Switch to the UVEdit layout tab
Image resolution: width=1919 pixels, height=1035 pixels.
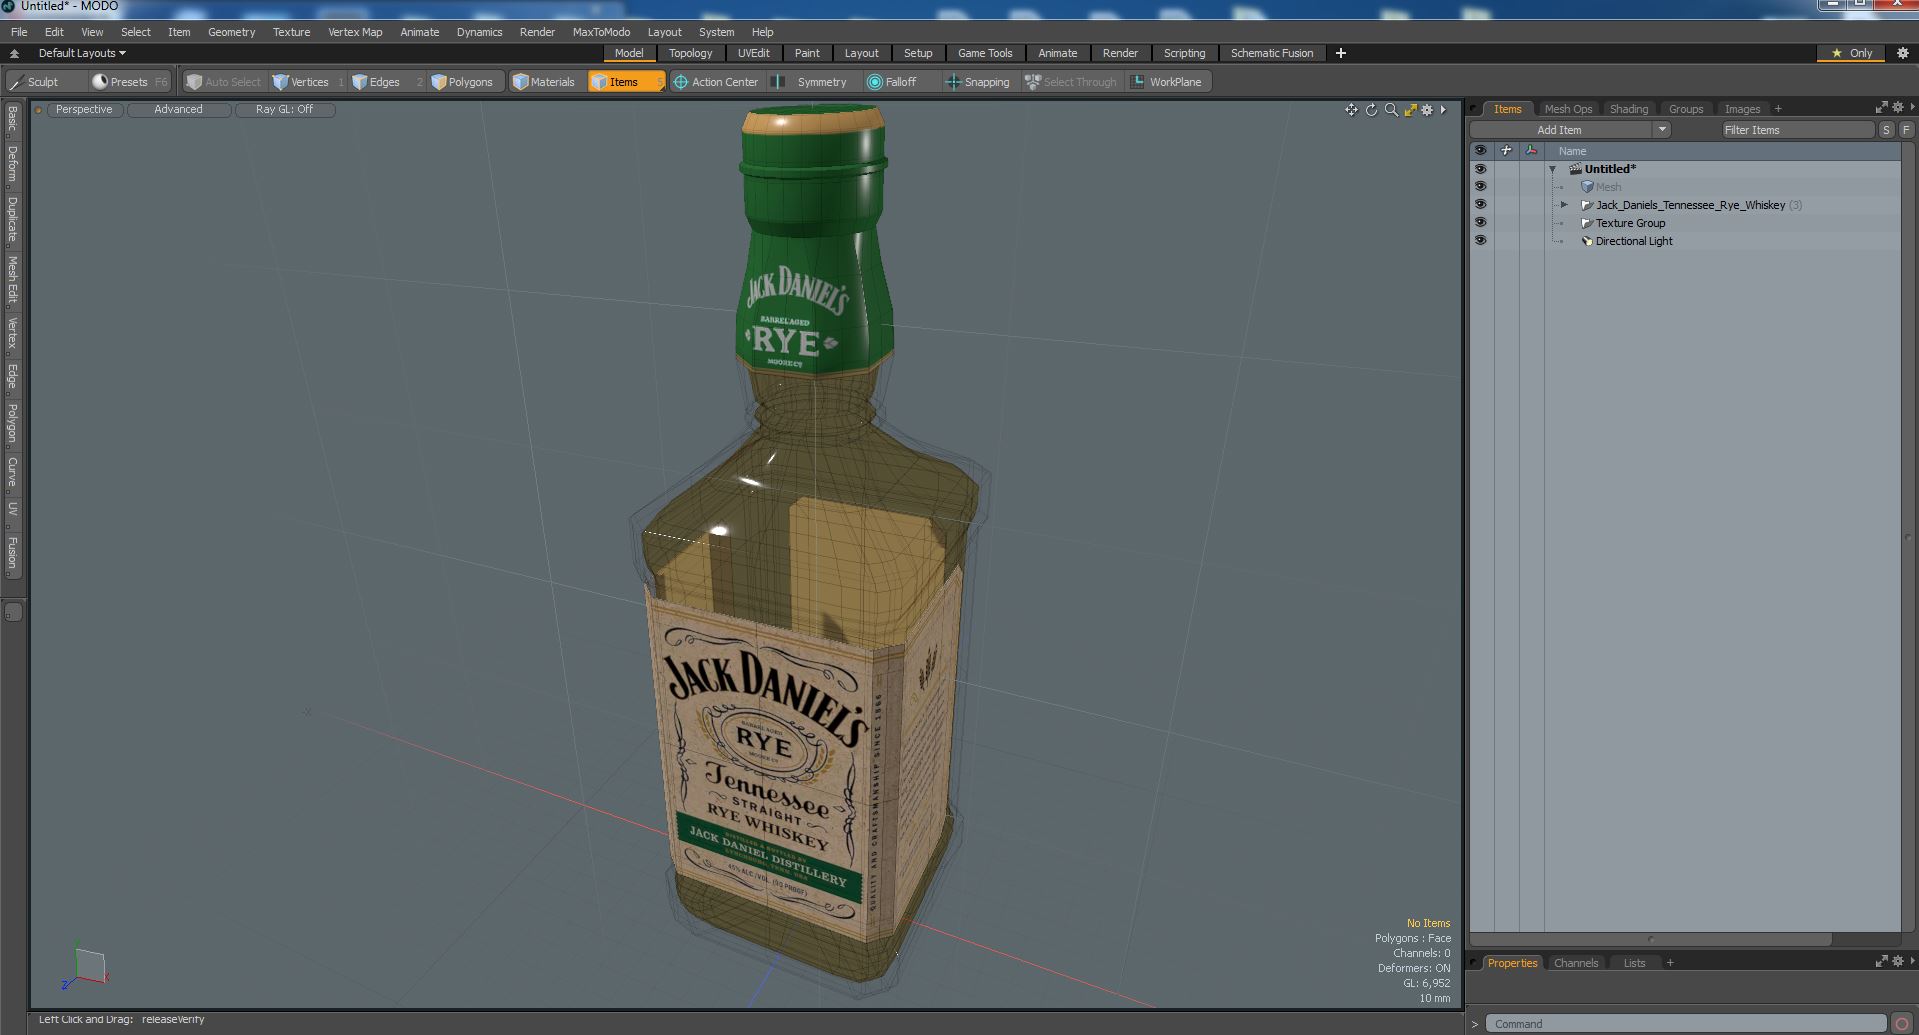[753, 53]
